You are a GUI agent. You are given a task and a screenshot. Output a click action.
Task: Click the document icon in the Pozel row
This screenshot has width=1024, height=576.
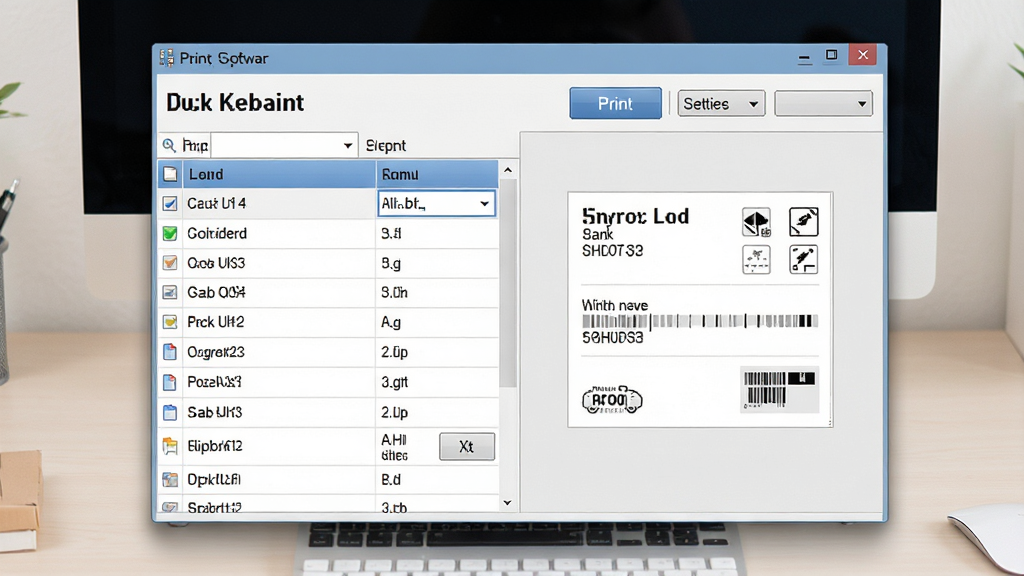(170, 382)
